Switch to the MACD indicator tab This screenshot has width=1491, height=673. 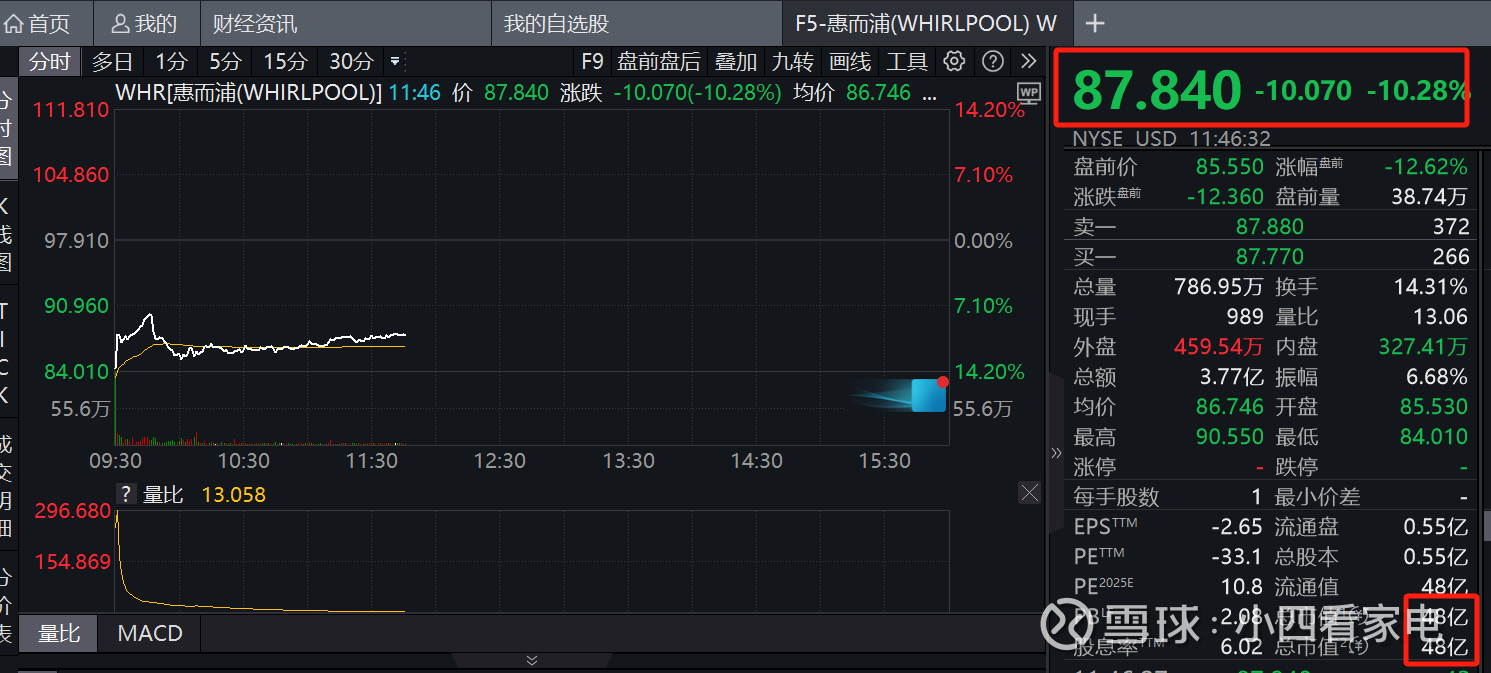pos(150,634)
